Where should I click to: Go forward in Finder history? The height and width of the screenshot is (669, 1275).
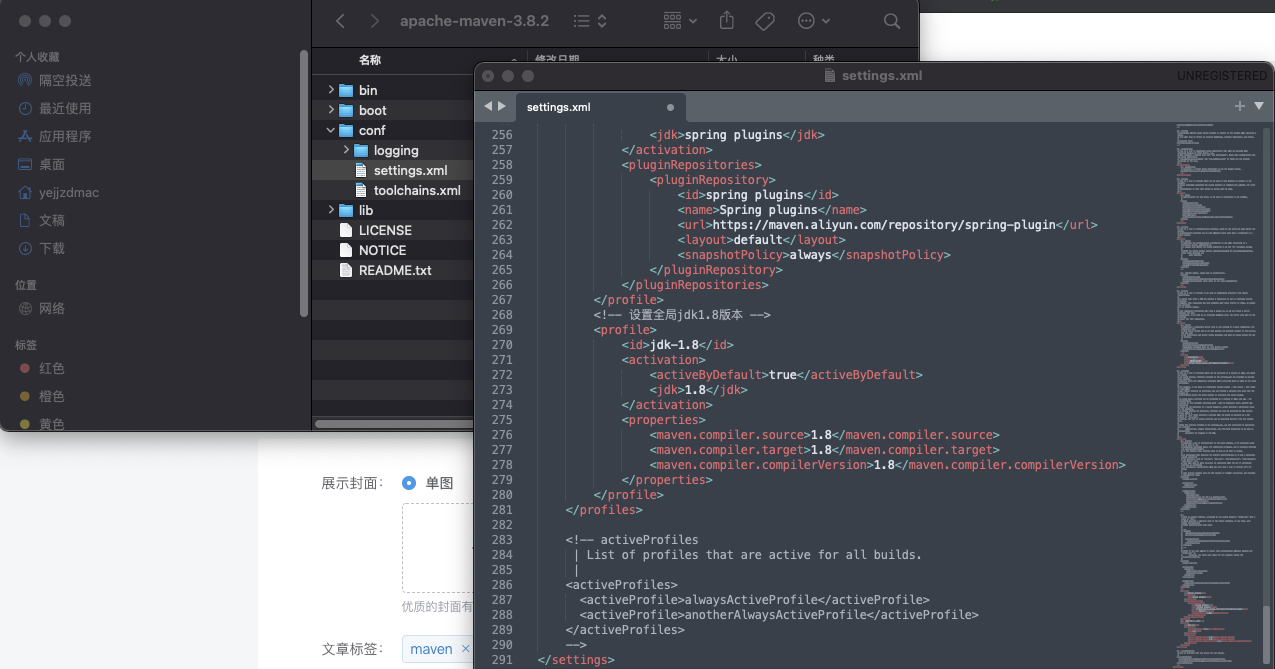pyautogui.click(x=374, y=21)
